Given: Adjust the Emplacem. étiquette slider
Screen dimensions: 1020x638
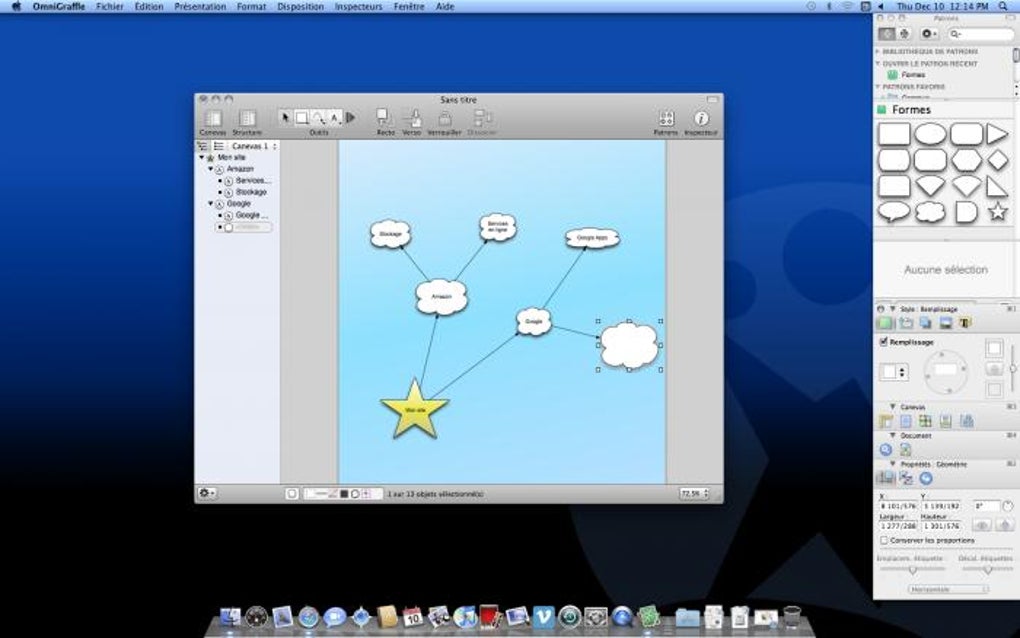Looking at the screenshot, I should [x=912, y=570].
